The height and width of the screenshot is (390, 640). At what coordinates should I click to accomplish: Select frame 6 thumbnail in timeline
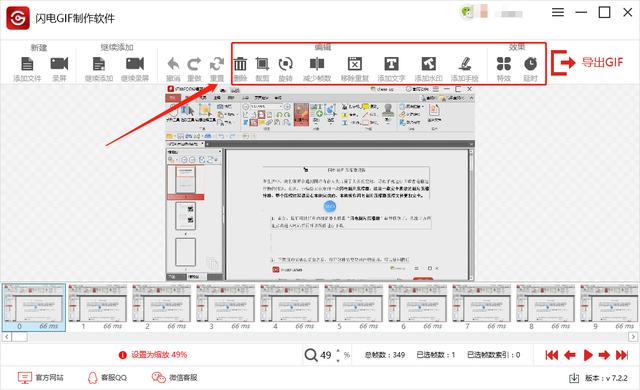click(418, 307)
